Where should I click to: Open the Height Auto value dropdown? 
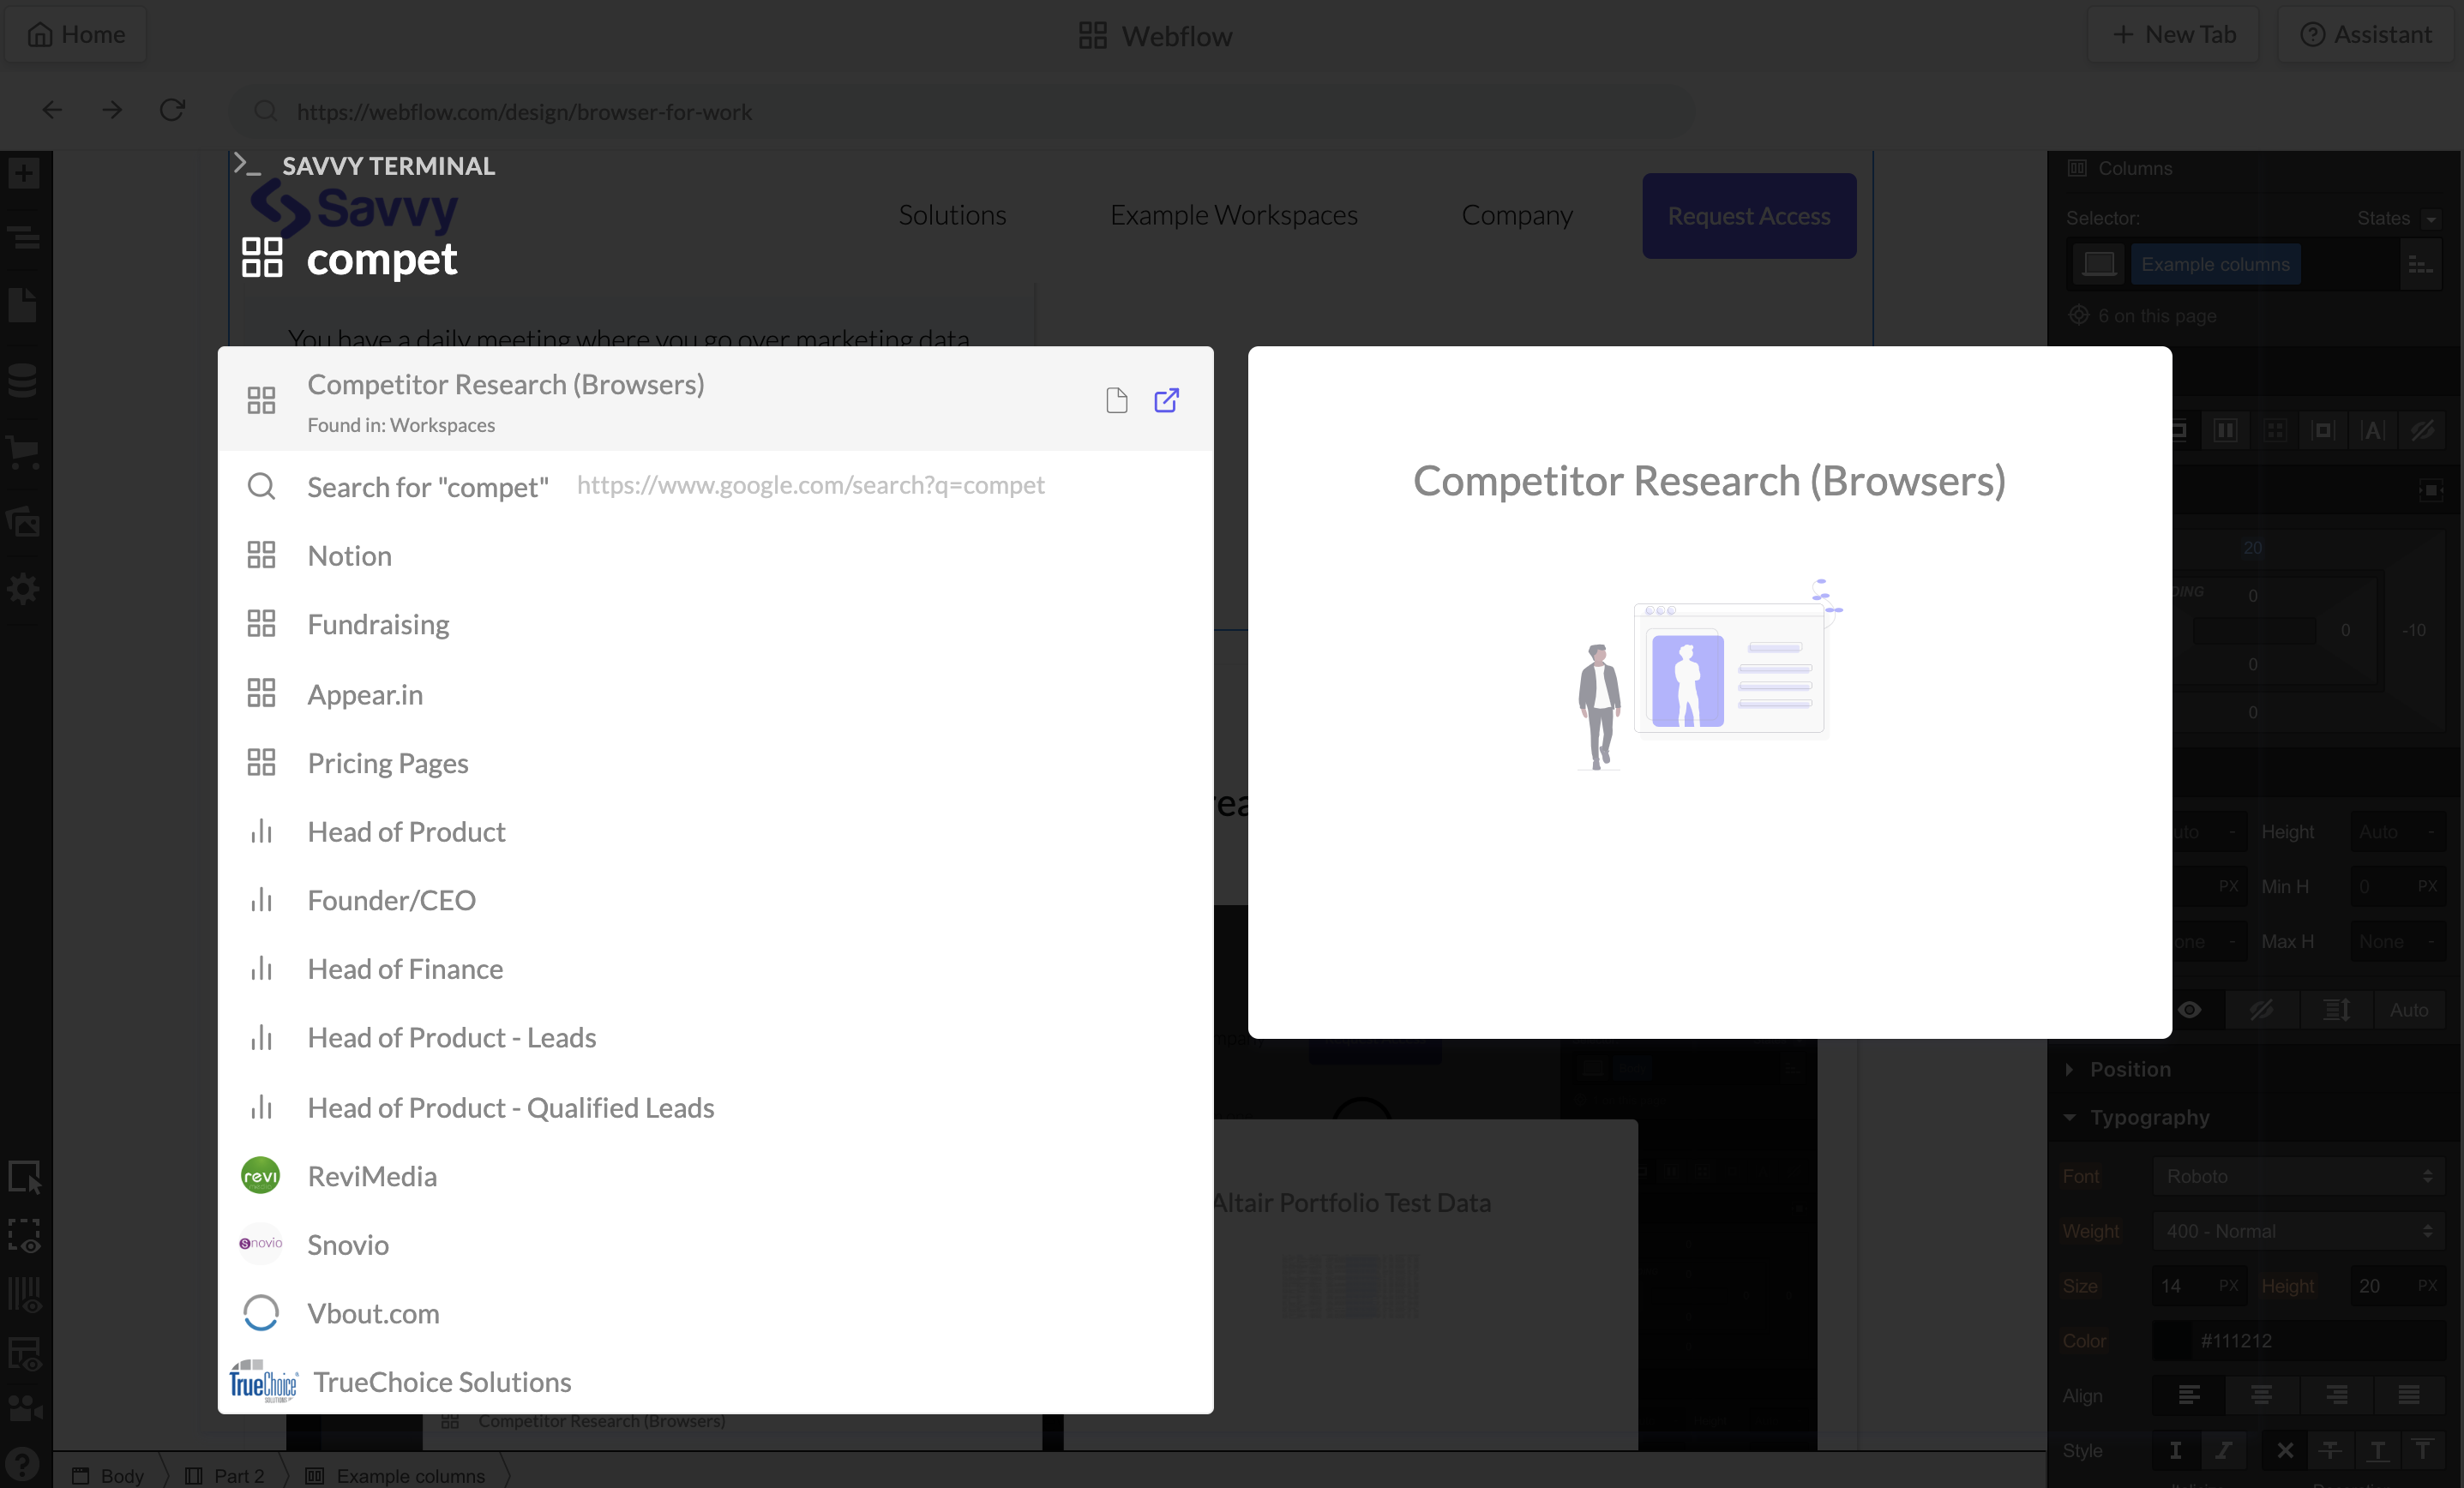coord(2396,832)
